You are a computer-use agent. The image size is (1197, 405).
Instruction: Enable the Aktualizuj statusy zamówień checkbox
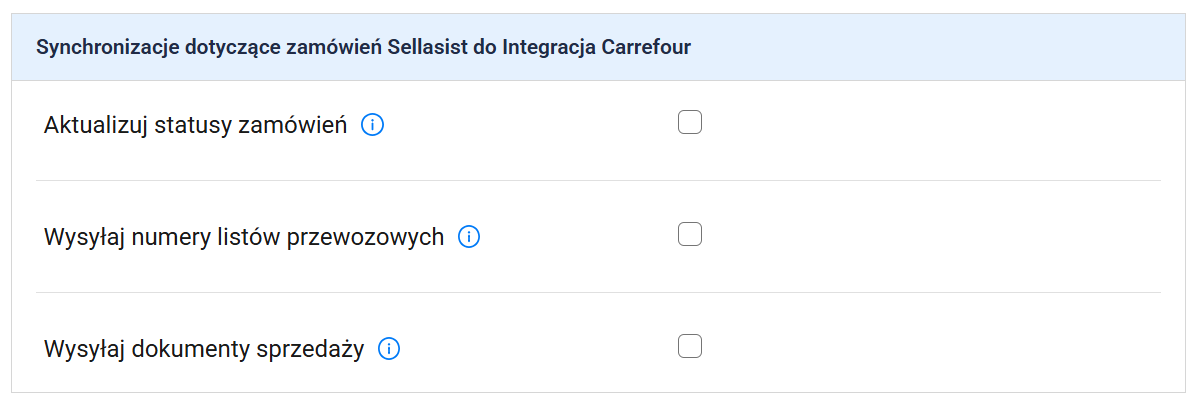[690, 123]
